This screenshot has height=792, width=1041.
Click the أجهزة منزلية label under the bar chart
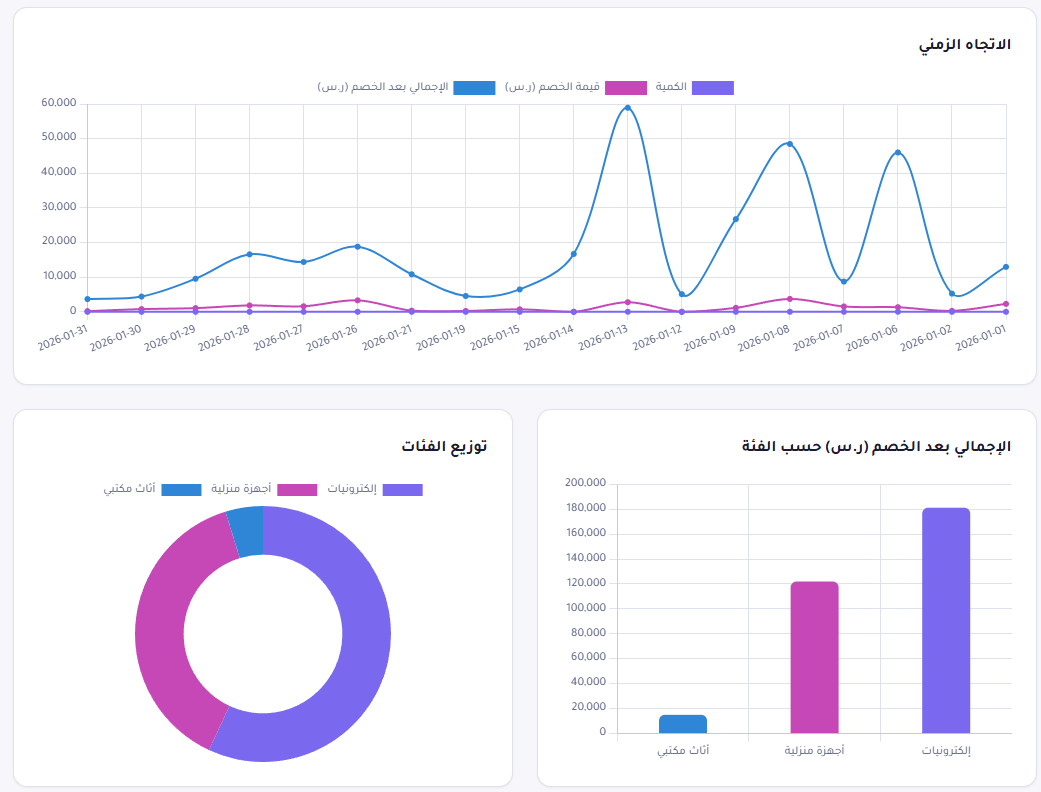pos(815,750)
